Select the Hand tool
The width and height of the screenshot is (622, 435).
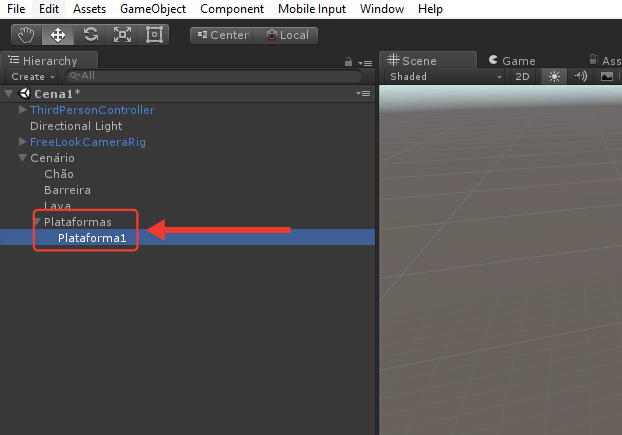[x=27, y=35]
